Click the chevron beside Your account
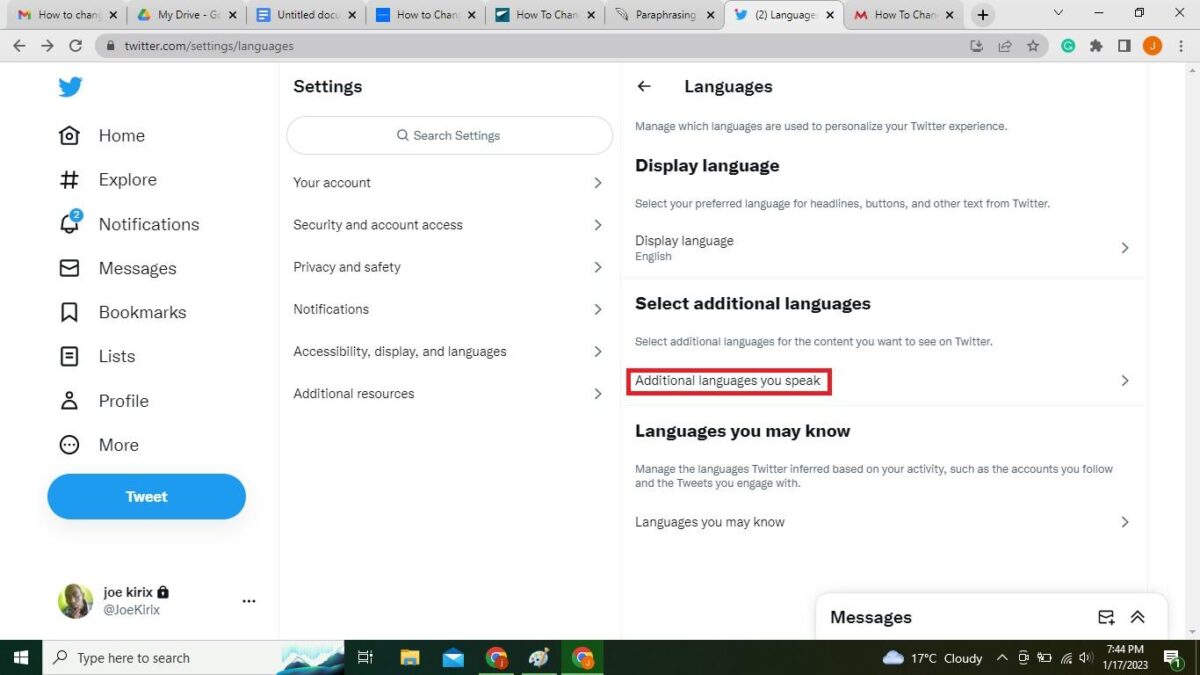The height and width of the screenshot is (675, 1200). click(598, 183)
